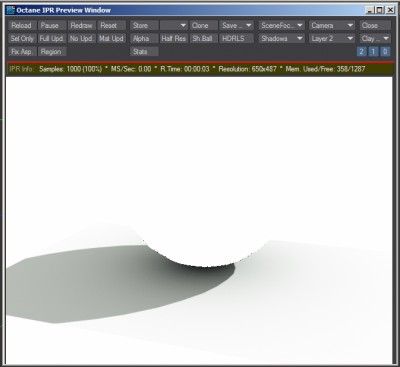Image resolution: width=400 pixels, height=367 pixels.
Task: Pause the IPR render
Action: click(52, 25)
